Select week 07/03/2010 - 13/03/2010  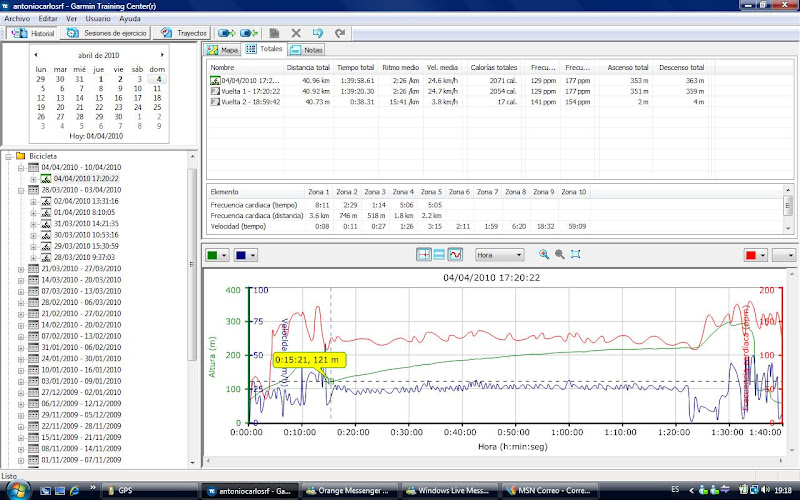click(81, 291)
